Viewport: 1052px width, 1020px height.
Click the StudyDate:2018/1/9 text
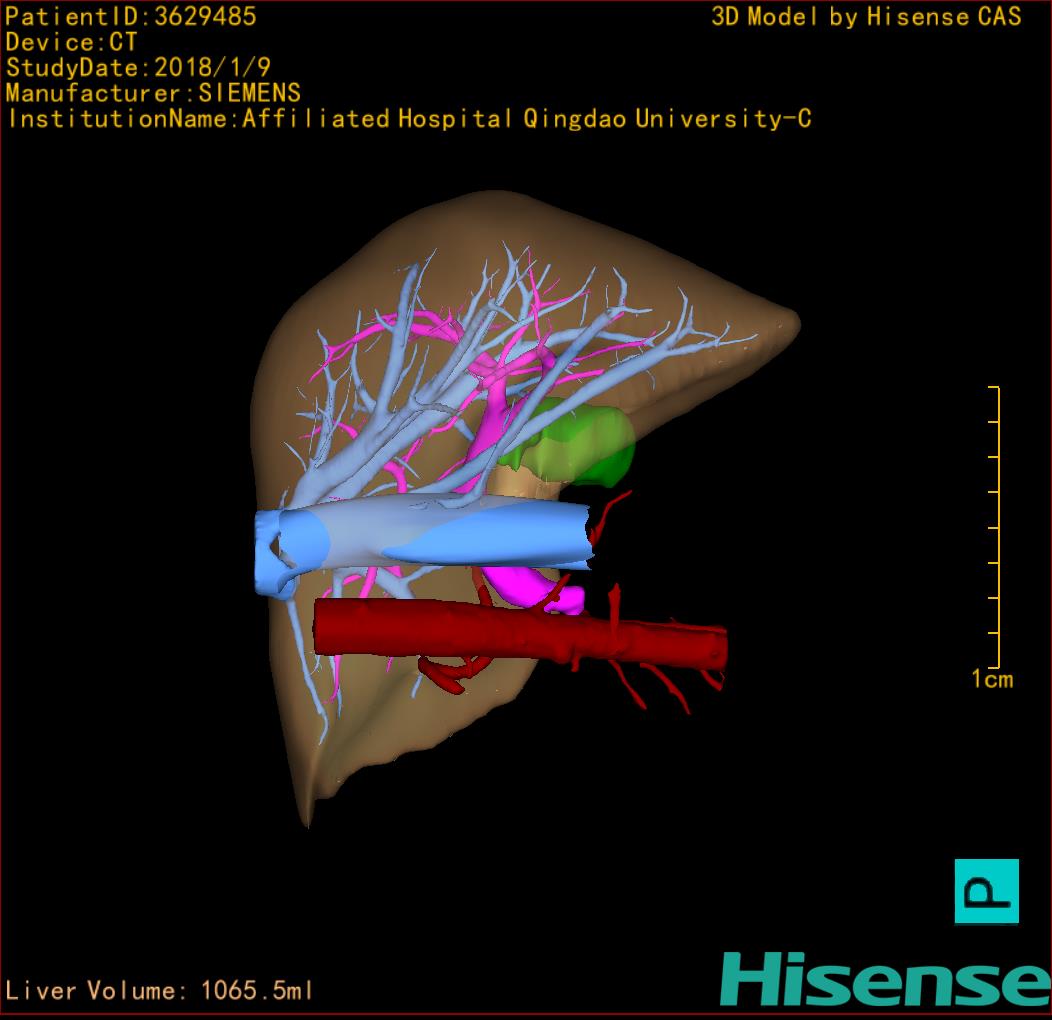[138, 68]
